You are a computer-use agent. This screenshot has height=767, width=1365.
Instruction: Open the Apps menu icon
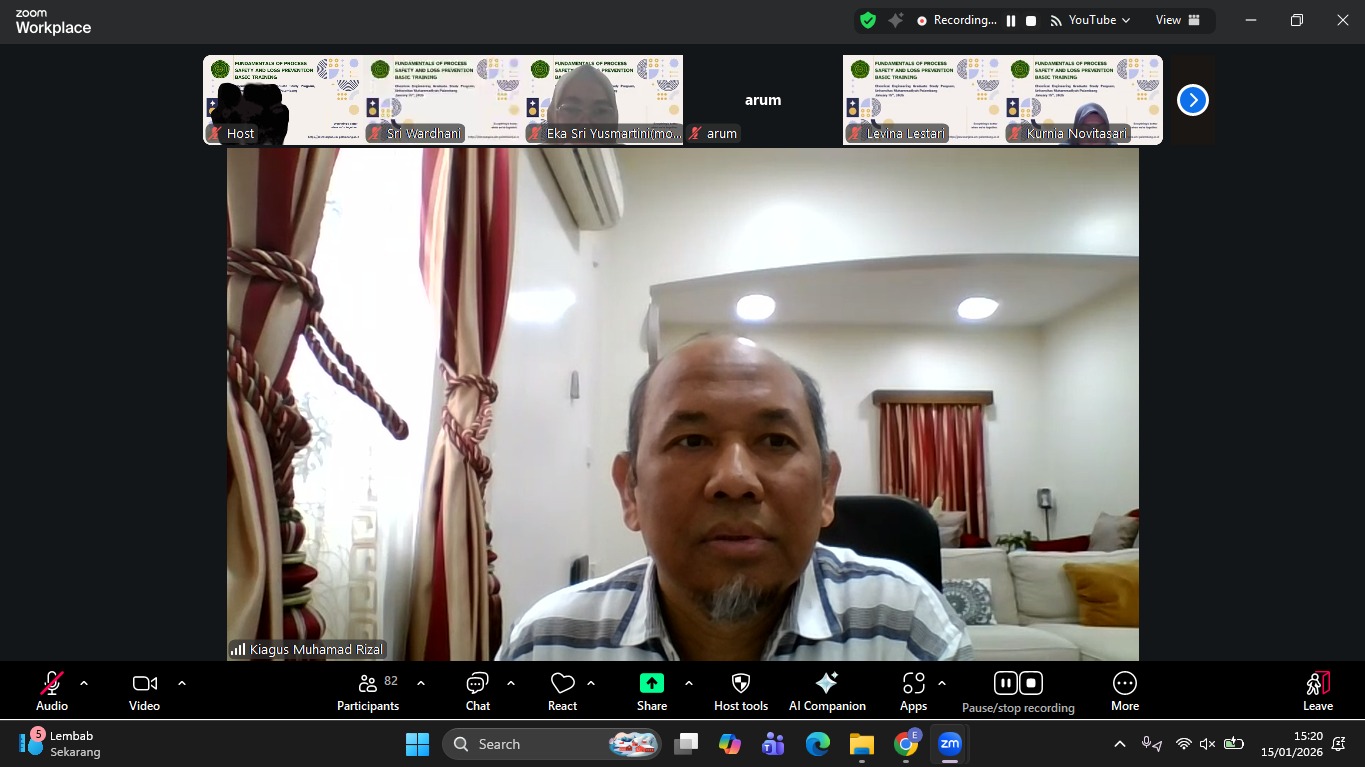tap(913, 690)
